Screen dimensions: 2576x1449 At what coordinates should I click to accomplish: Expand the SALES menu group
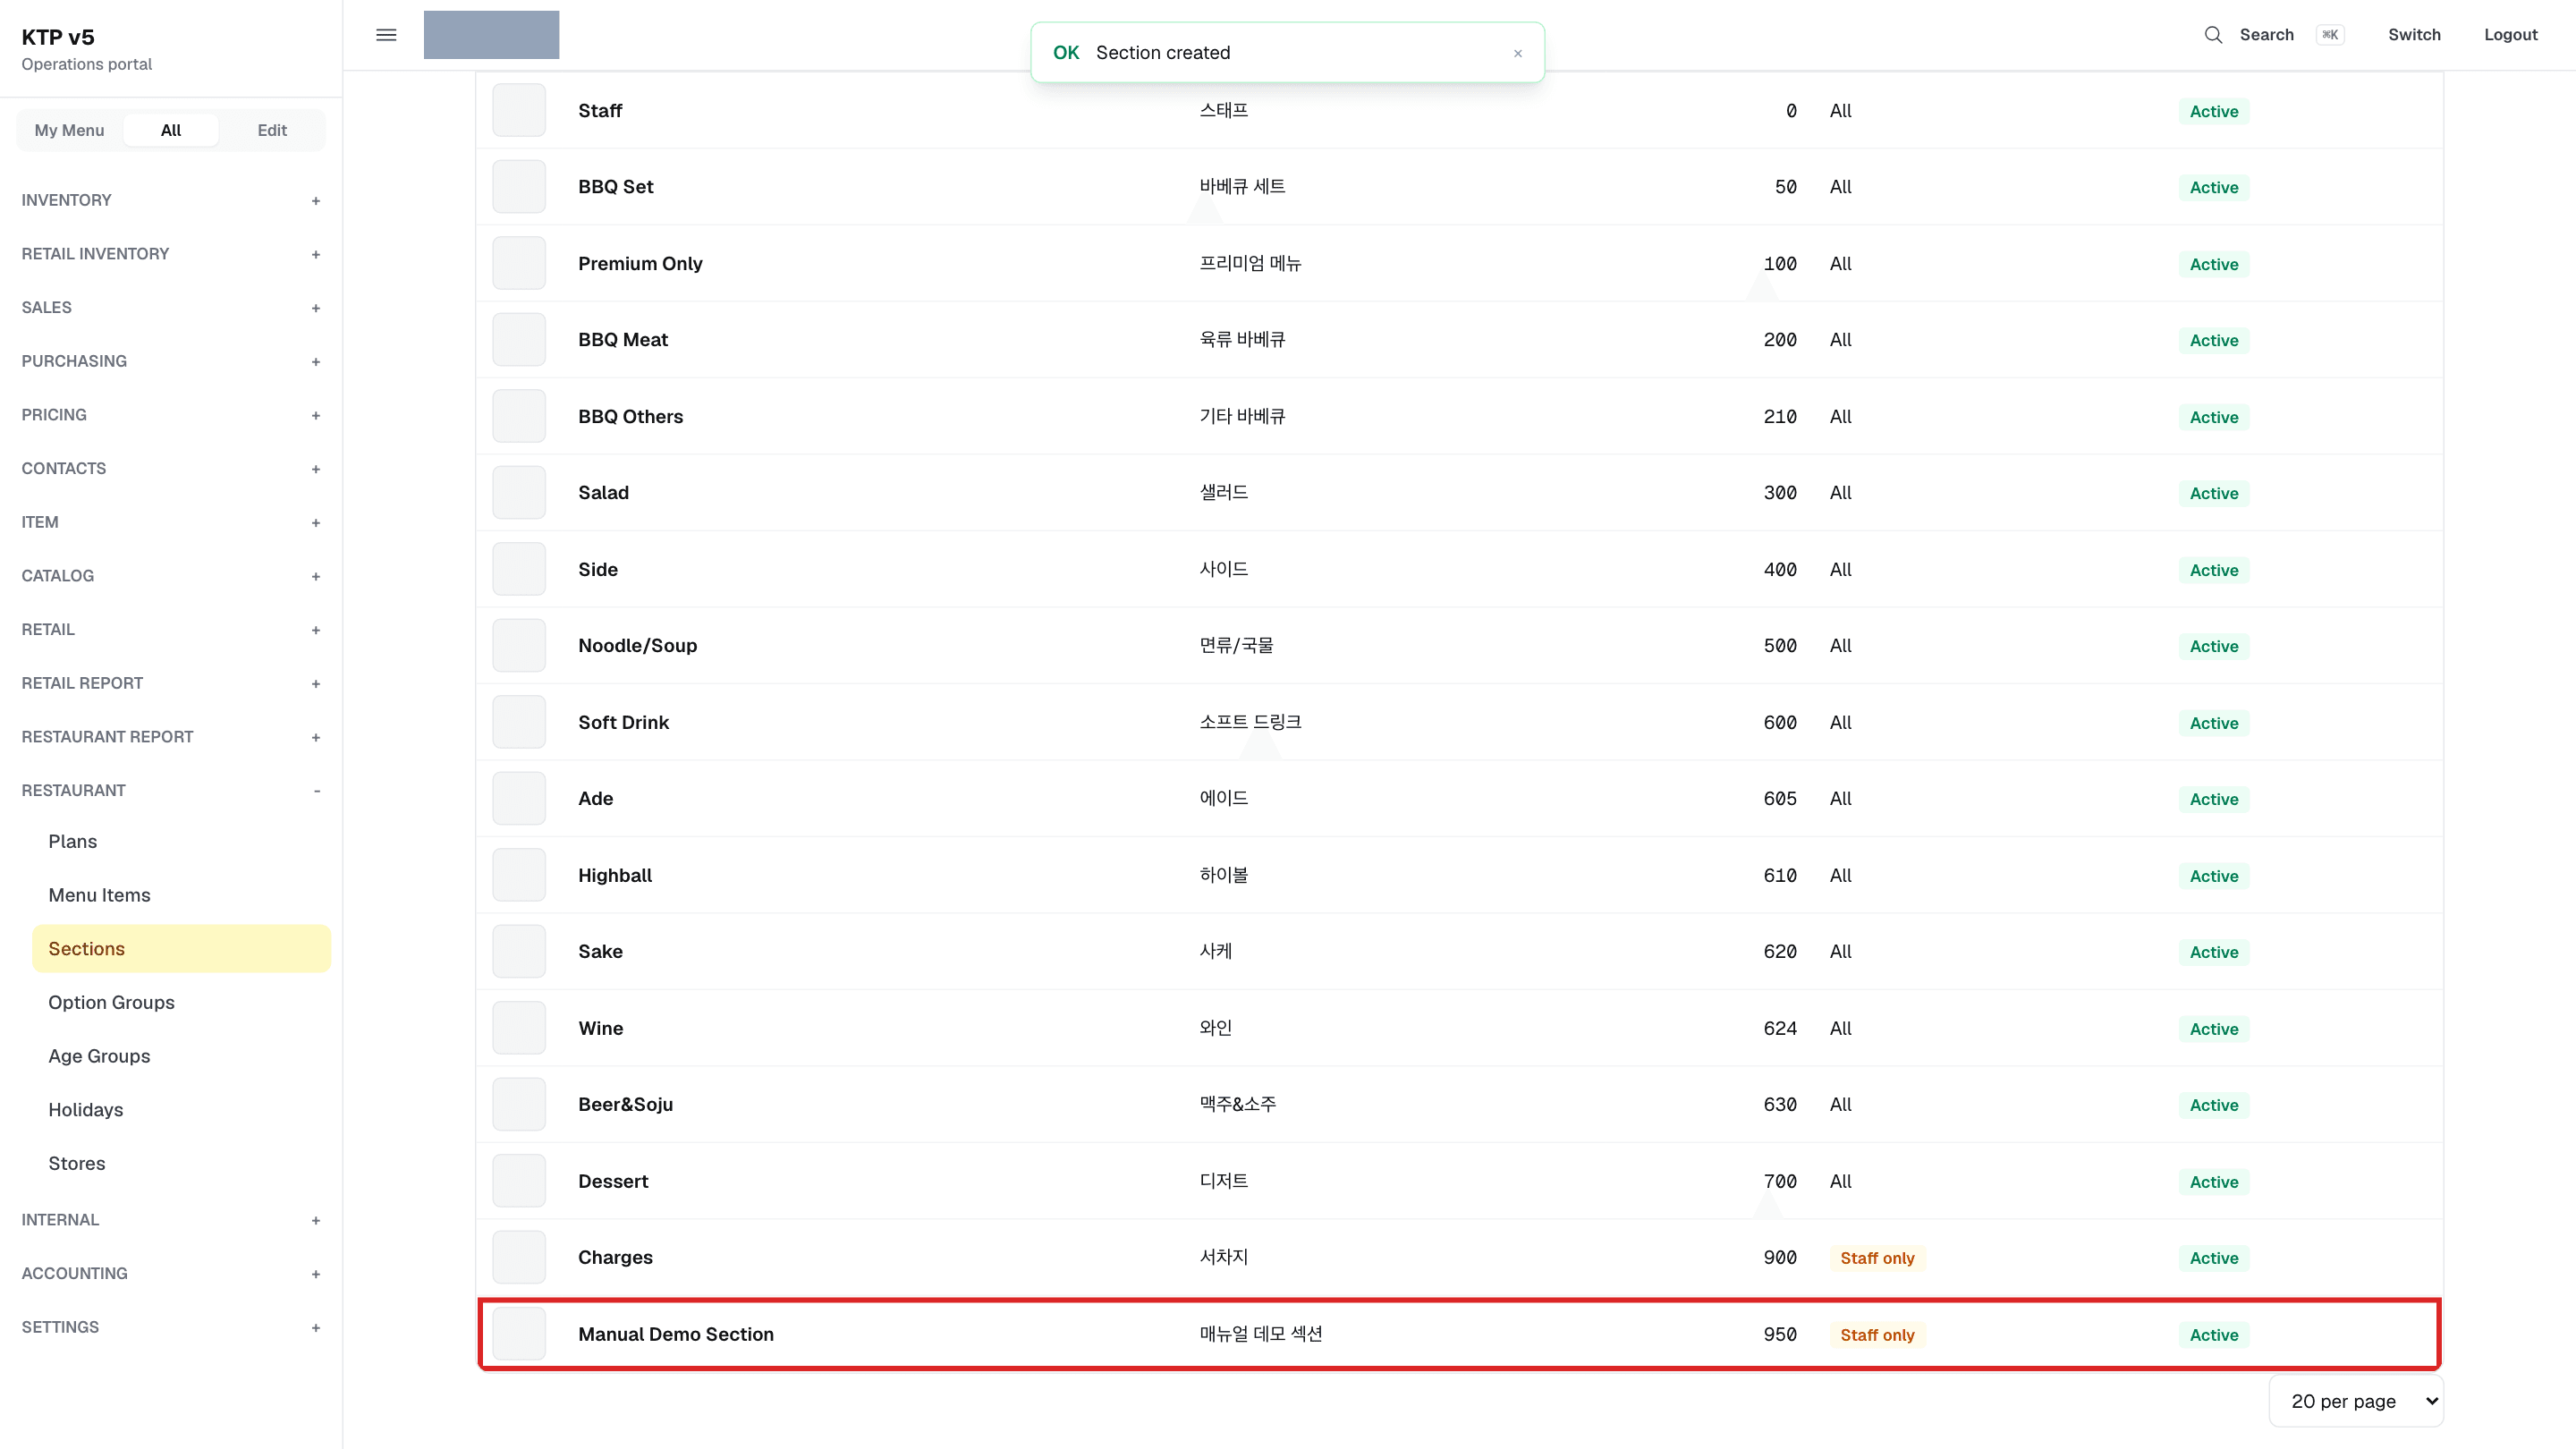[x=171, y=308]
